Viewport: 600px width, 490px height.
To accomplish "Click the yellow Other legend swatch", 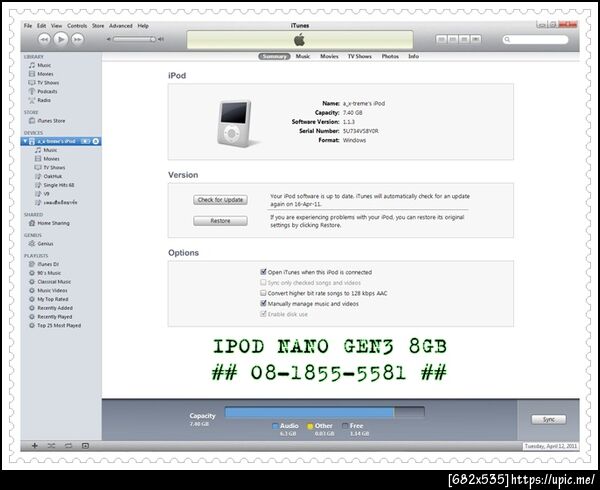I will [310, 426].
